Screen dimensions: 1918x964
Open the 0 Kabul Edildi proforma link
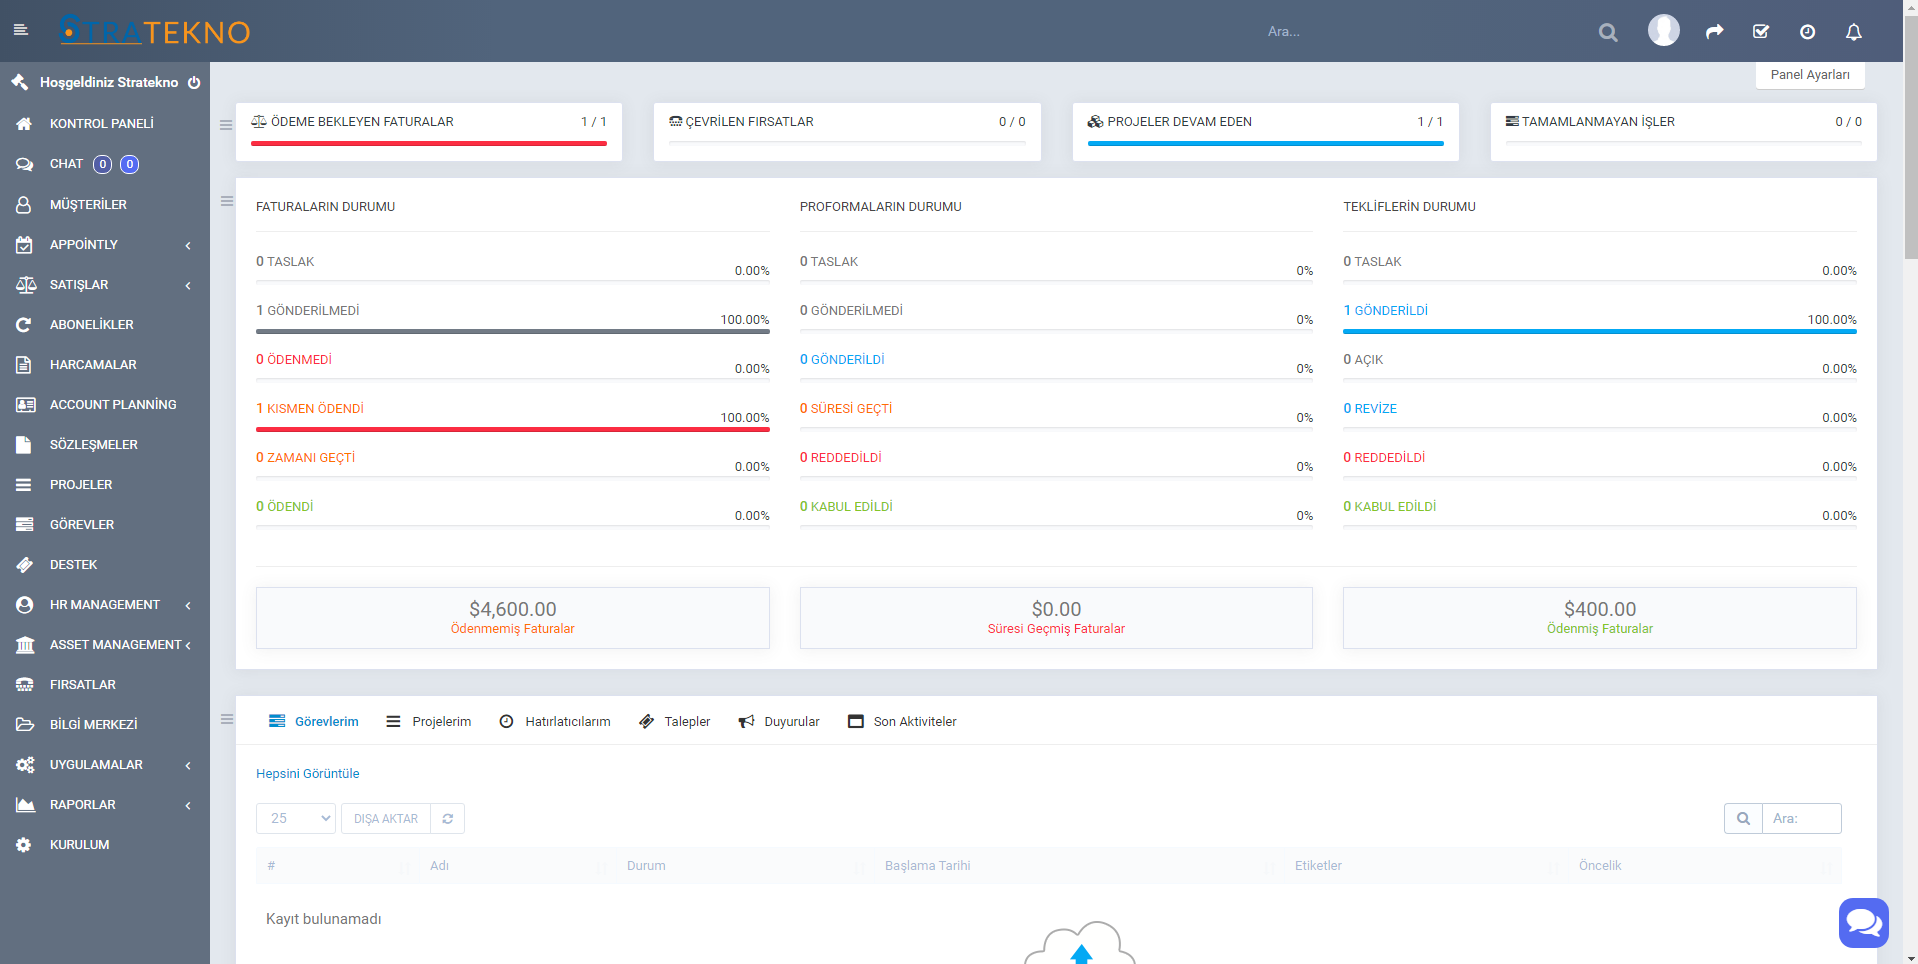tap(846, 507)
